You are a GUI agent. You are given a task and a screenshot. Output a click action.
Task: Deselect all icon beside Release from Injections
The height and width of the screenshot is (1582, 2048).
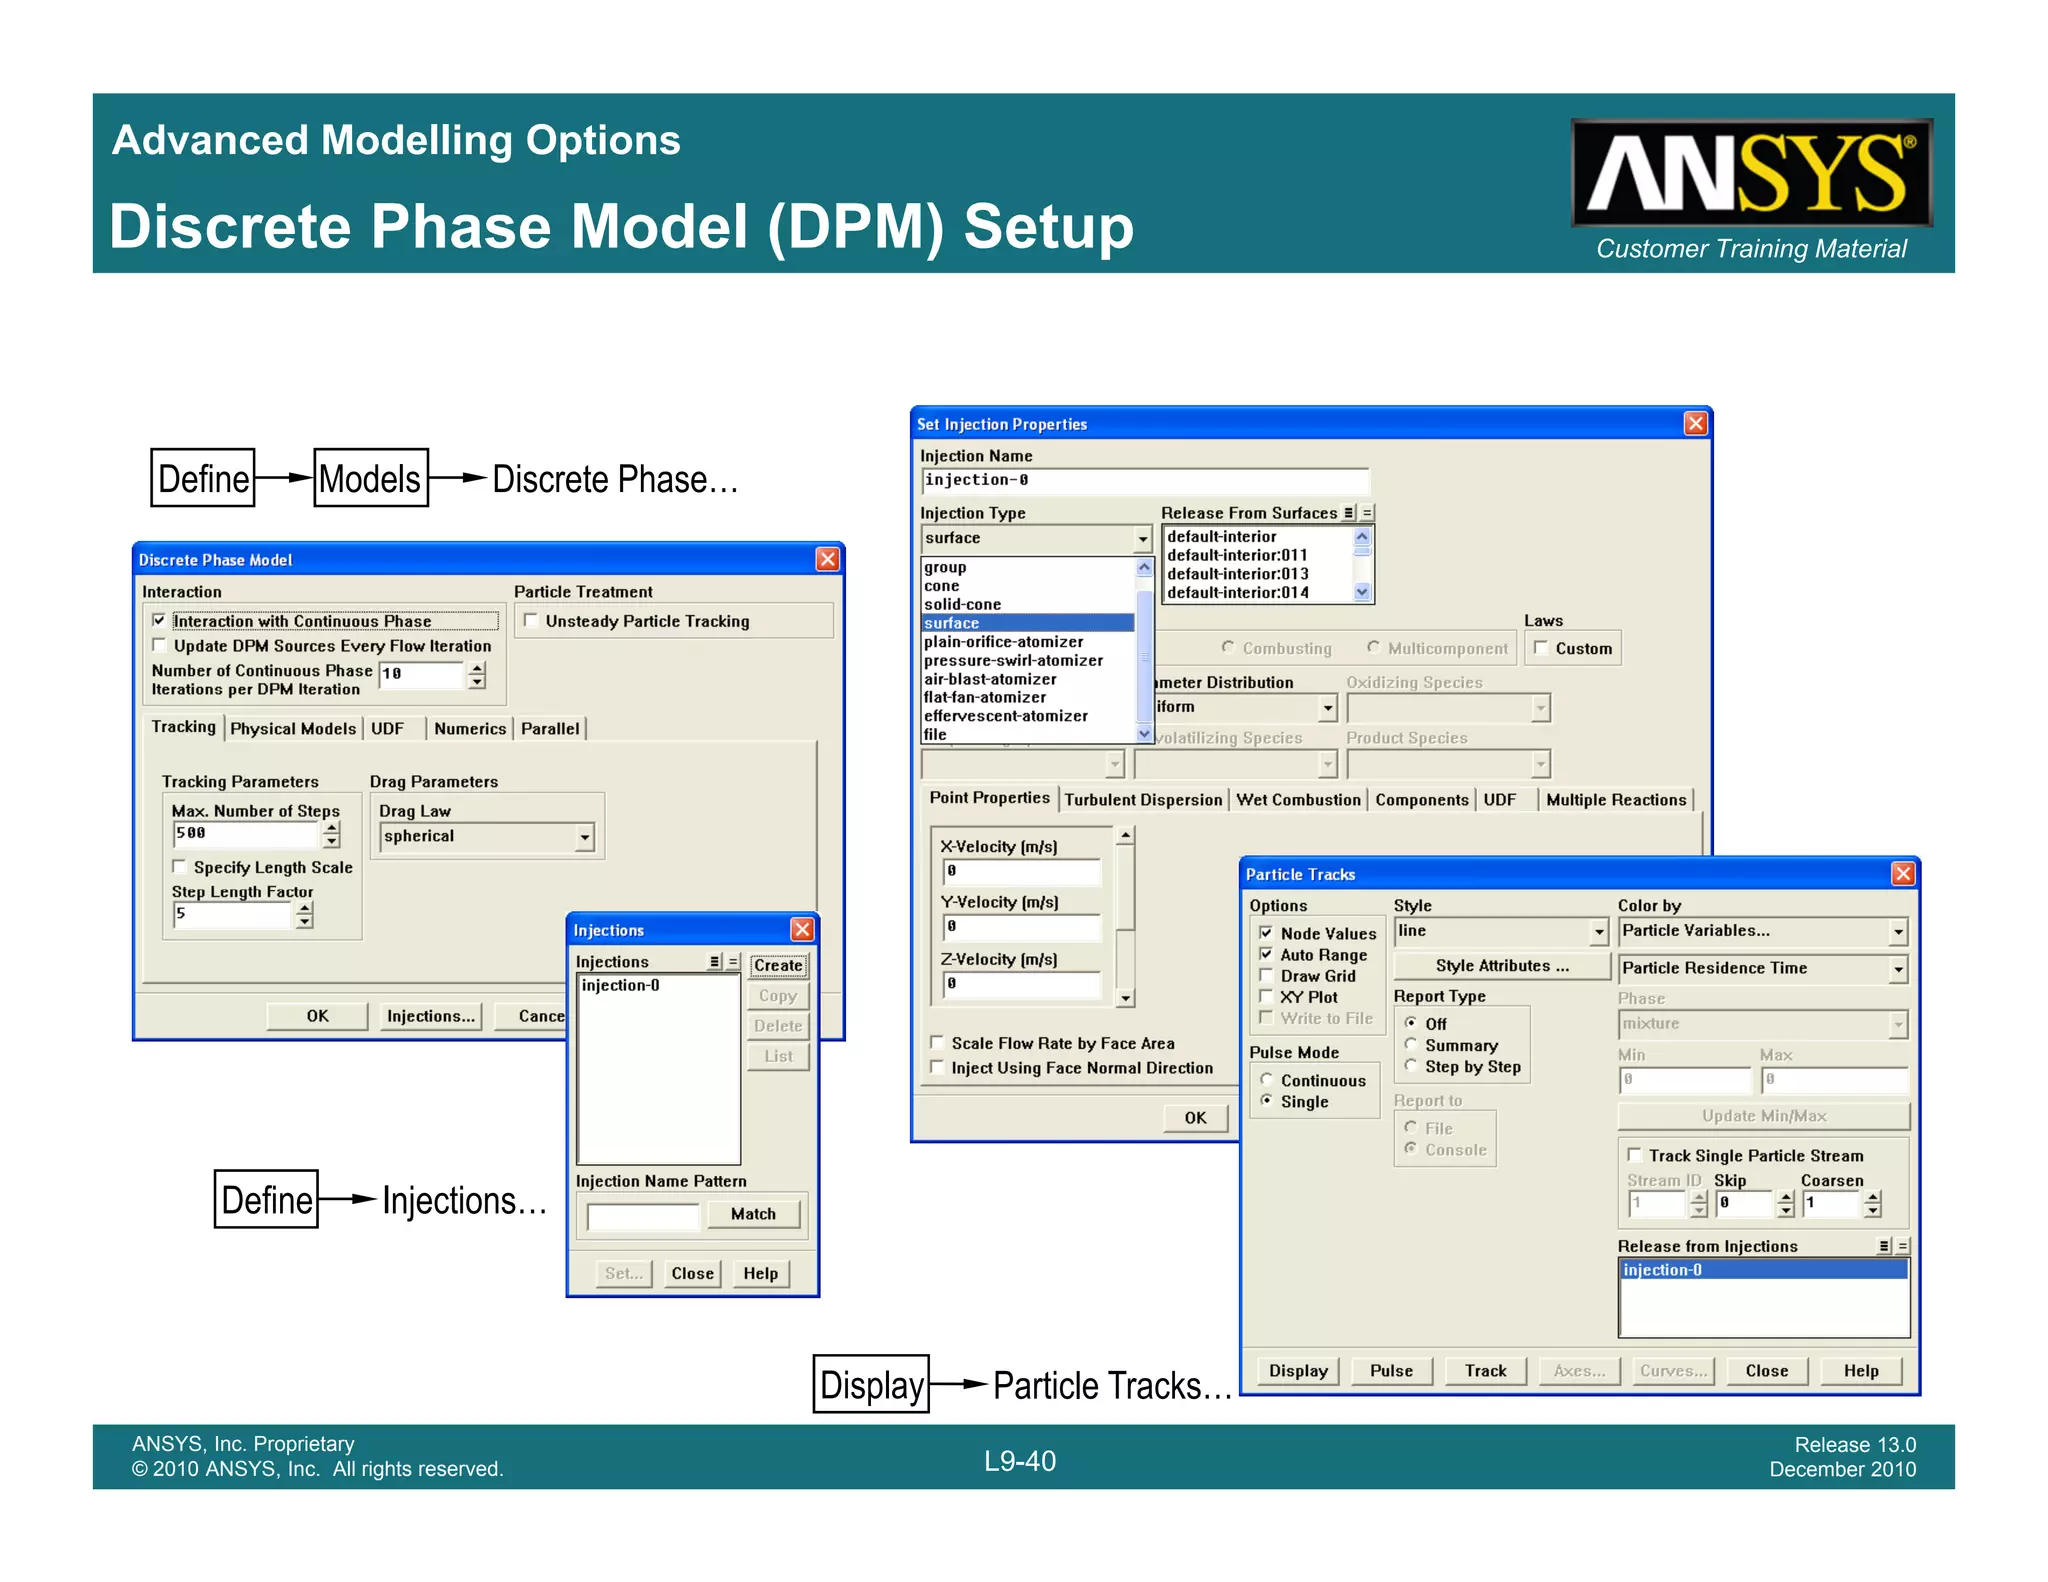1903,1246
